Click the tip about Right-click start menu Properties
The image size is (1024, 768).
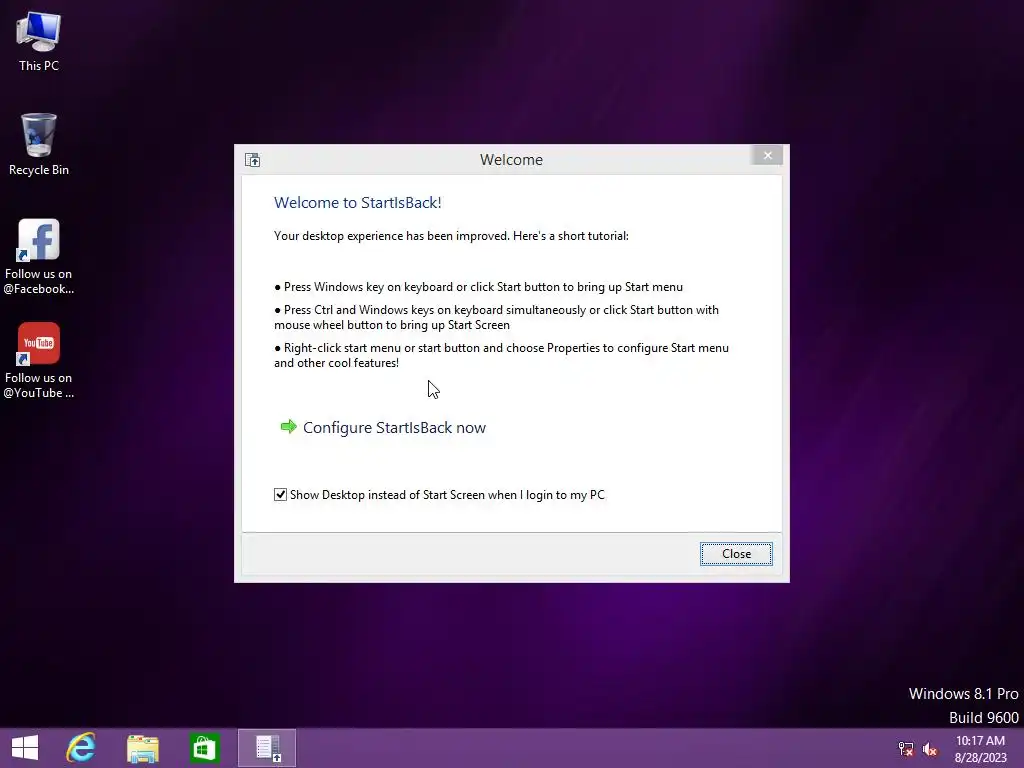point(501,355)
